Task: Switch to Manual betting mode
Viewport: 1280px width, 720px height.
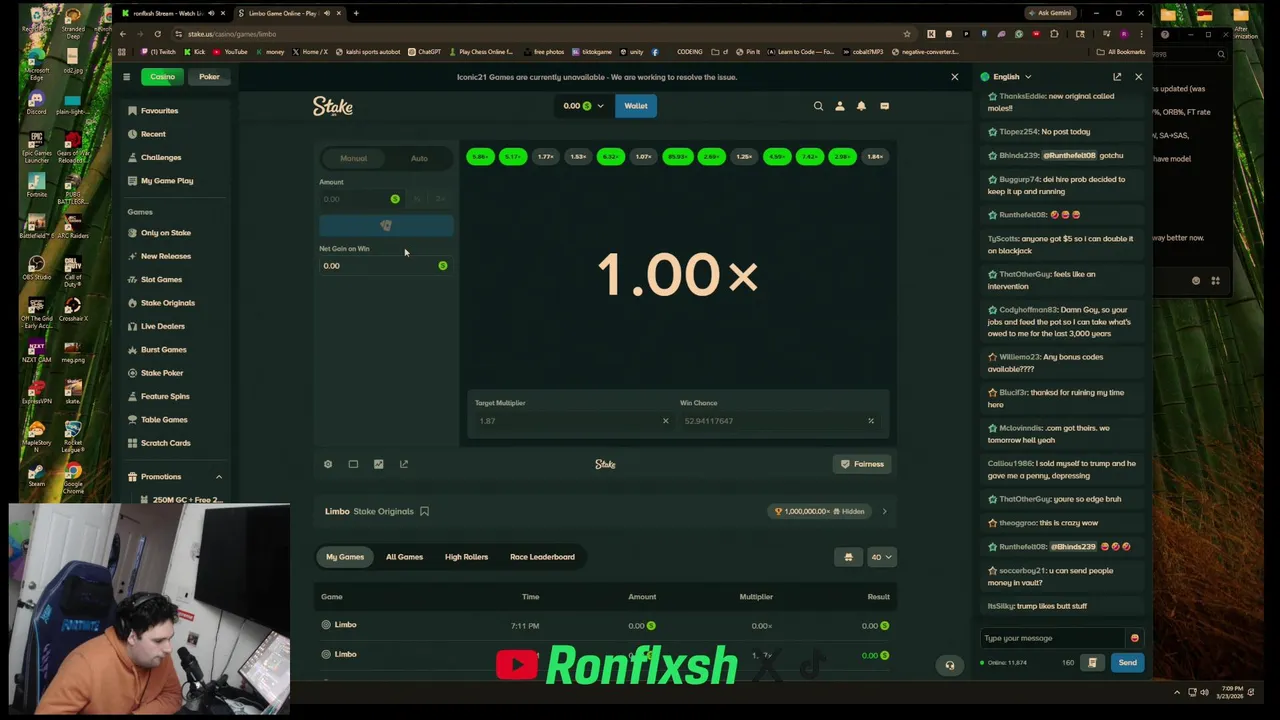Action: pyautogui.click(x=353, y=158)
